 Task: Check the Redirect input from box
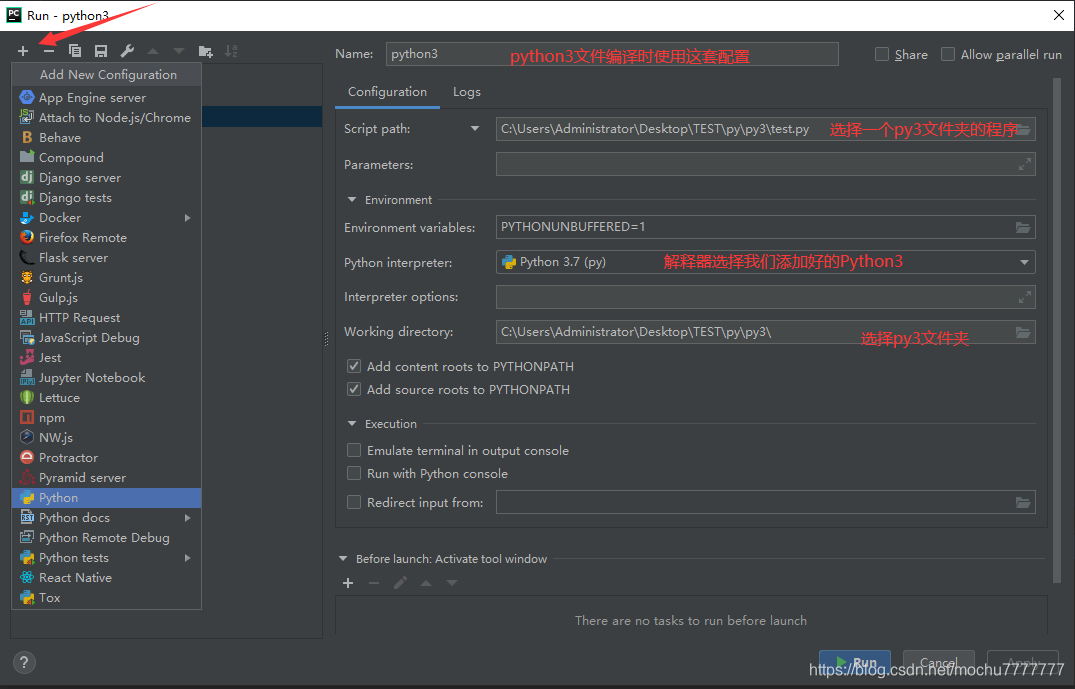point(354,502)
